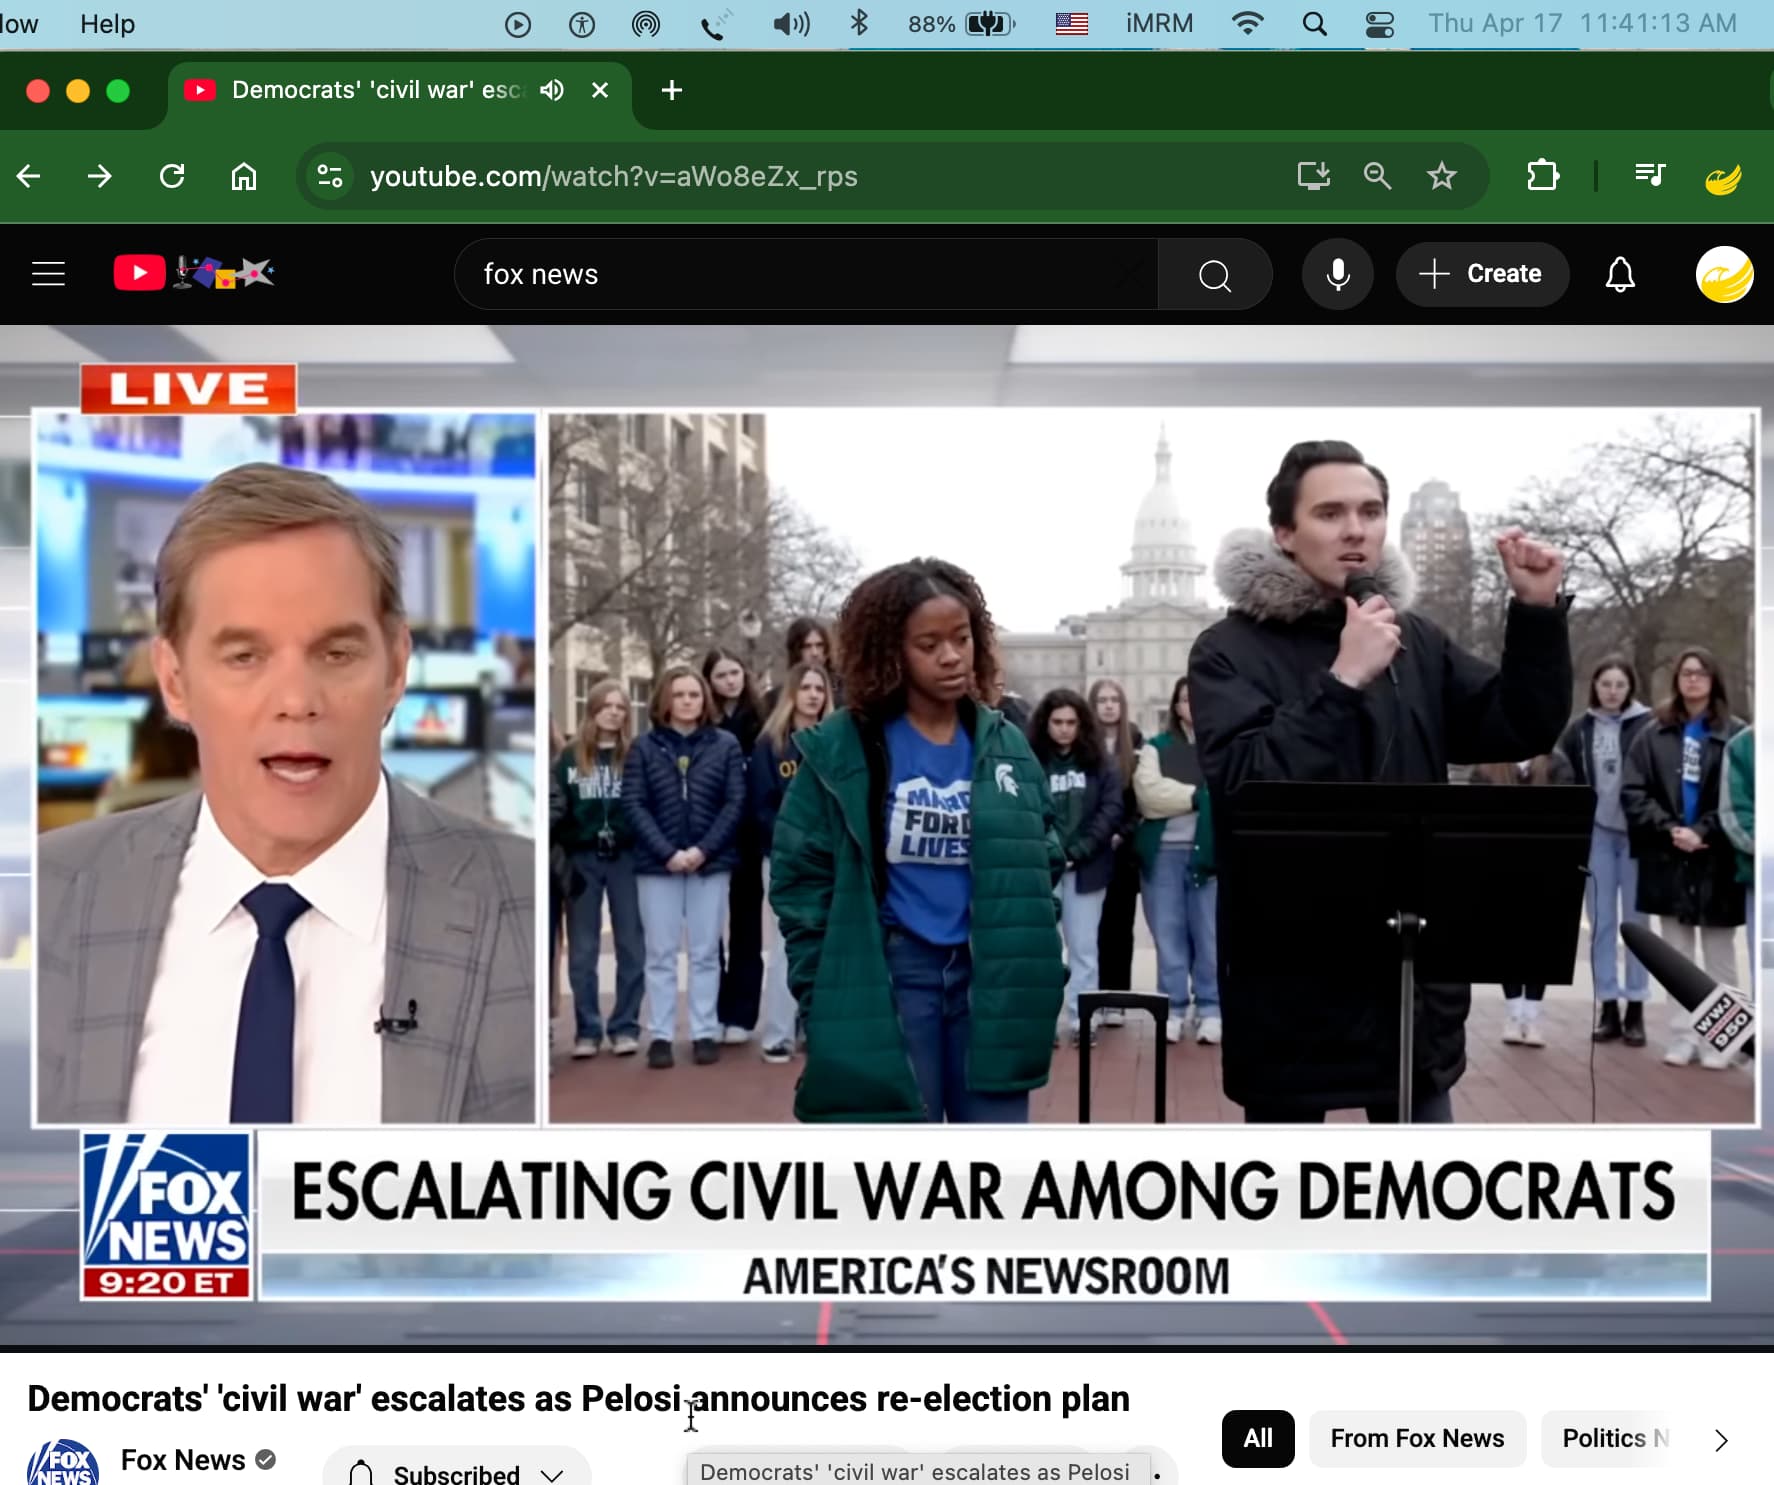1774x1485 pixels.
Task: Start voice search with the microphone
Action: coord(1337,274)
